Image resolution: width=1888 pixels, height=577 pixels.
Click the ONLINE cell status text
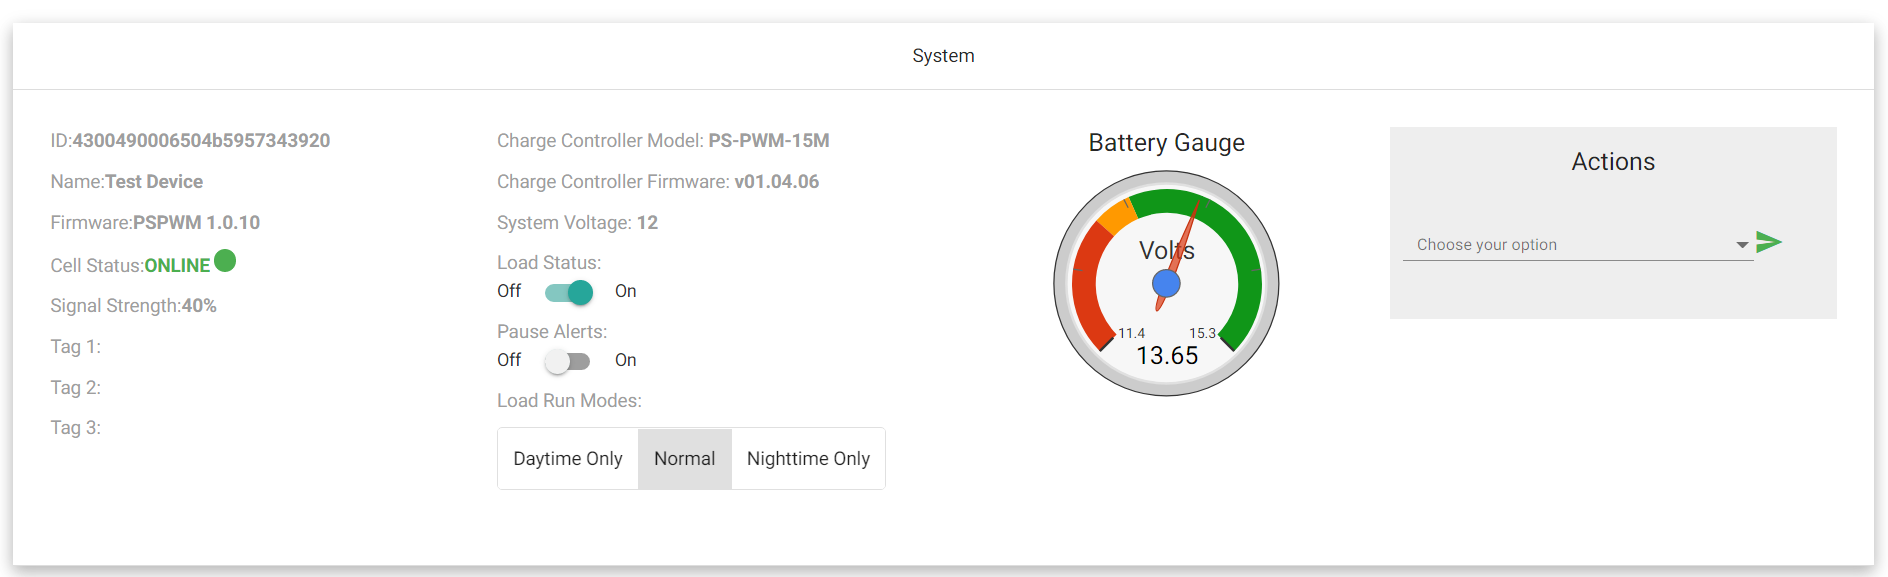click(x=177, y=266)
